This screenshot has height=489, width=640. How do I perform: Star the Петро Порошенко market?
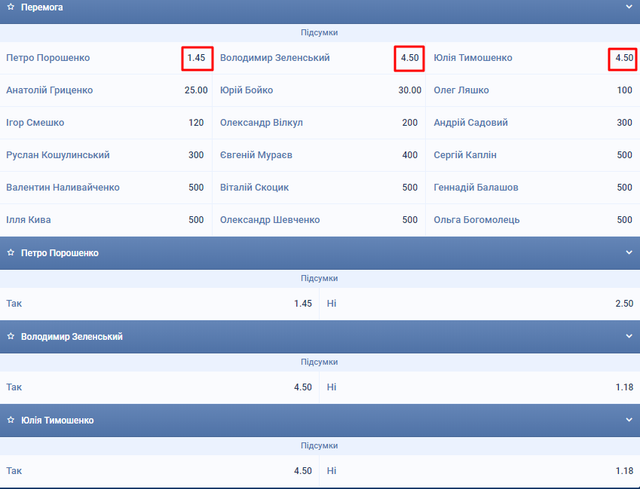tap(10, 253)
